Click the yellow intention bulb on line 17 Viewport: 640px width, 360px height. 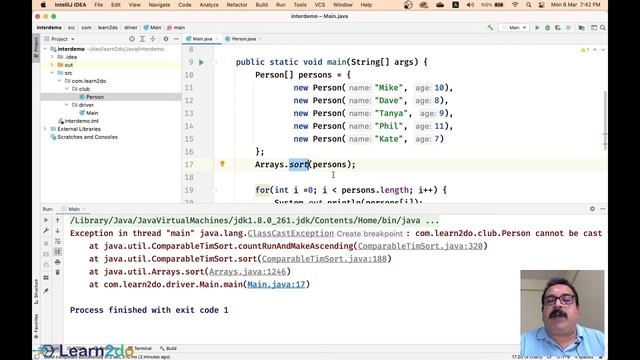click(x=222, y=164)
